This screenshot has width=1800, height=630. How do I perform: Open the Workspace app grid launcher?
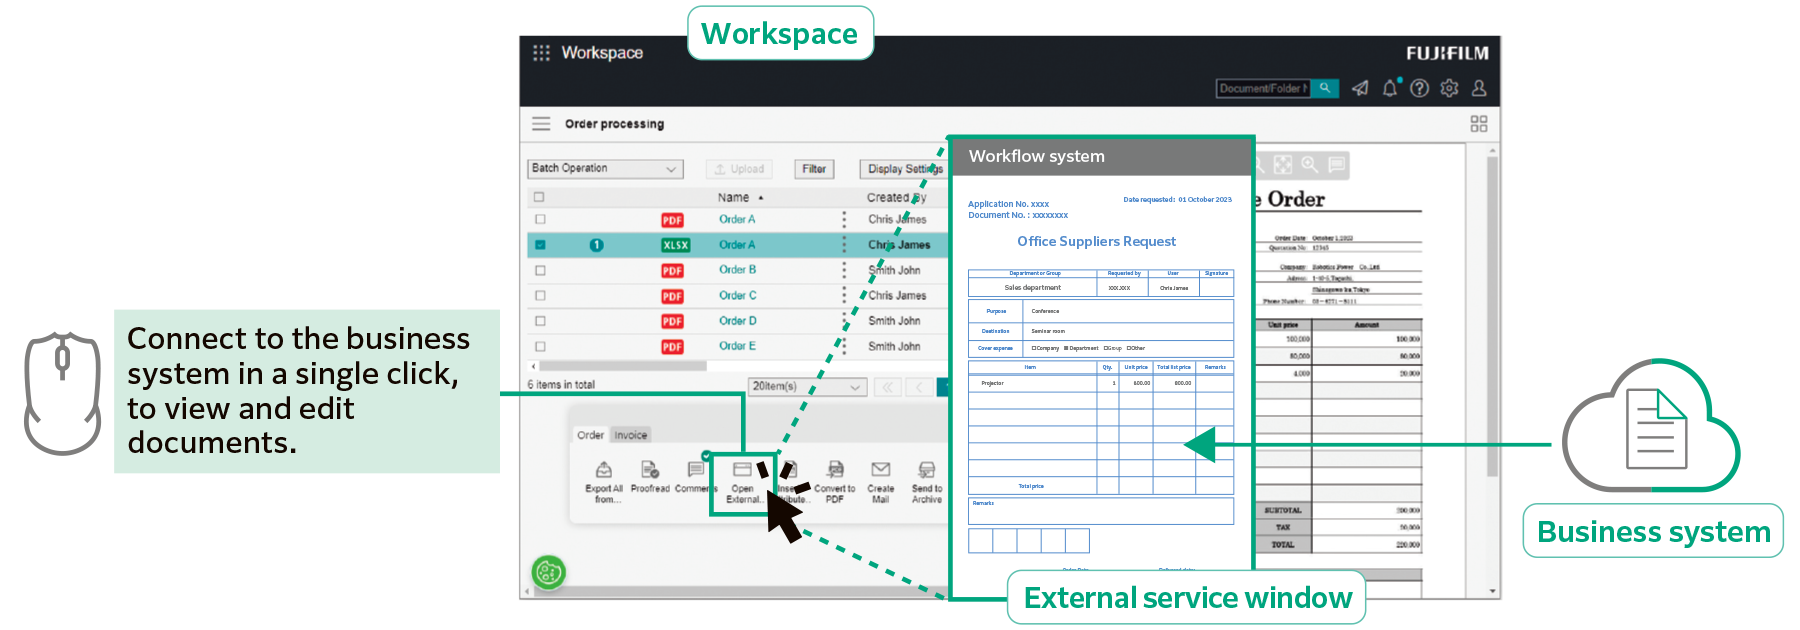click(541, 53)
